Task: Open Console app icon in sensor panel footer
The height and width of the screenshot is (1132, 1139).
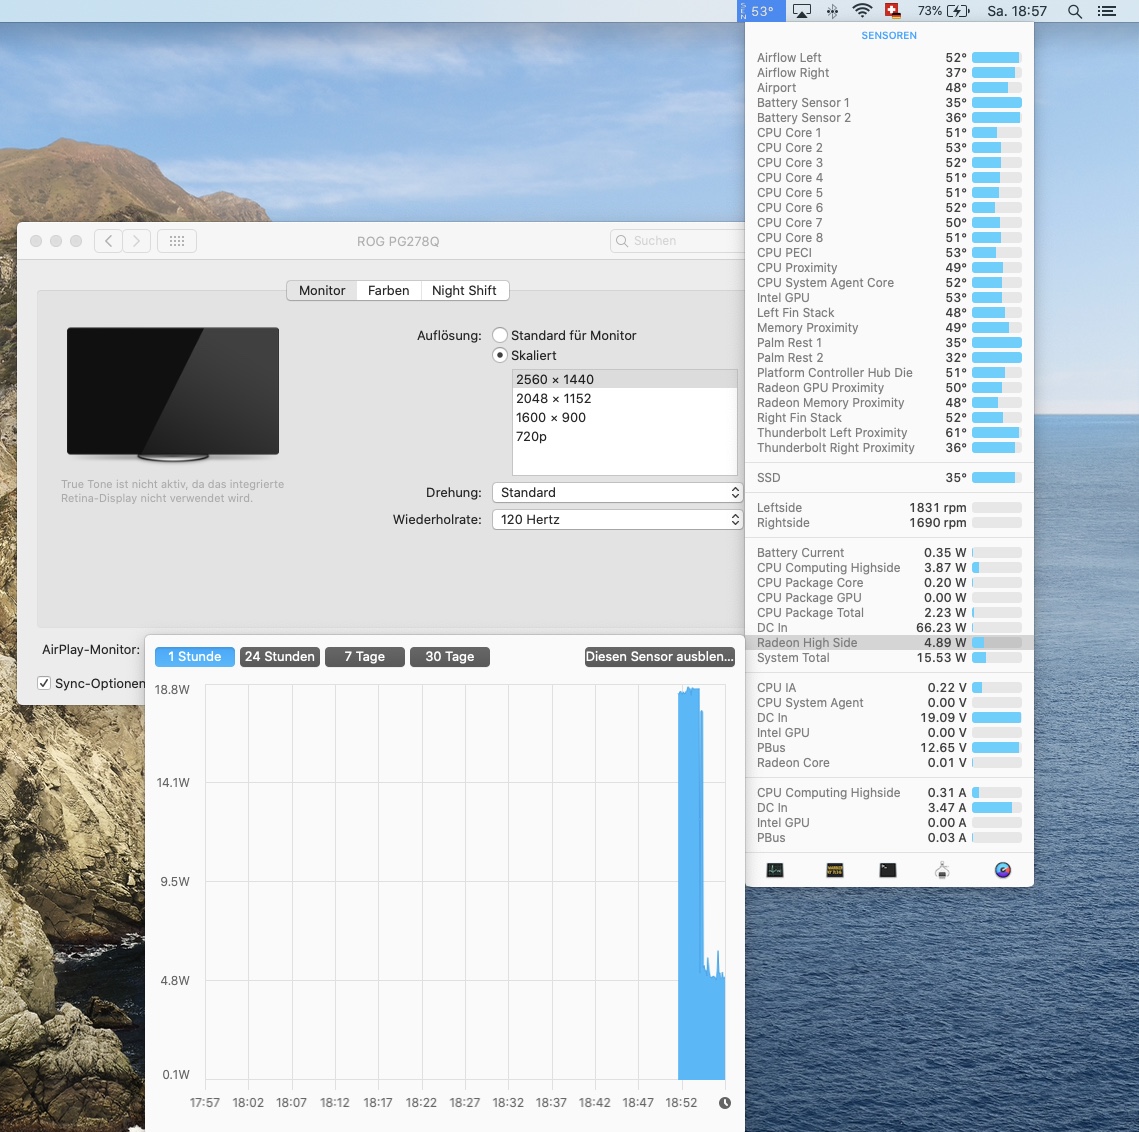Action: click(x=835, y=870)
